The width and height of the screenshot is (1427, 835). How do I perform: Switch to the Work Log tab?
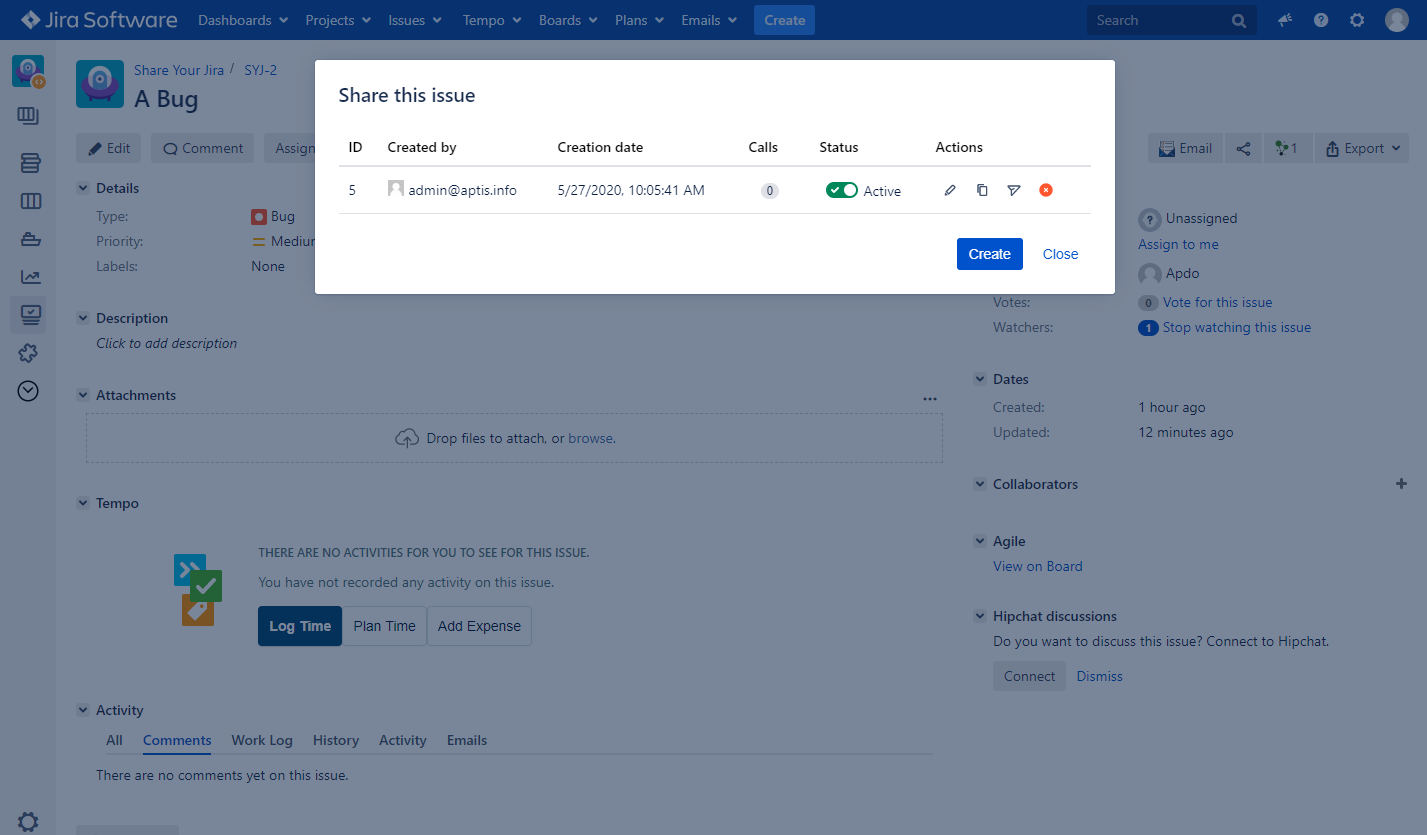[x=262, y=740]
